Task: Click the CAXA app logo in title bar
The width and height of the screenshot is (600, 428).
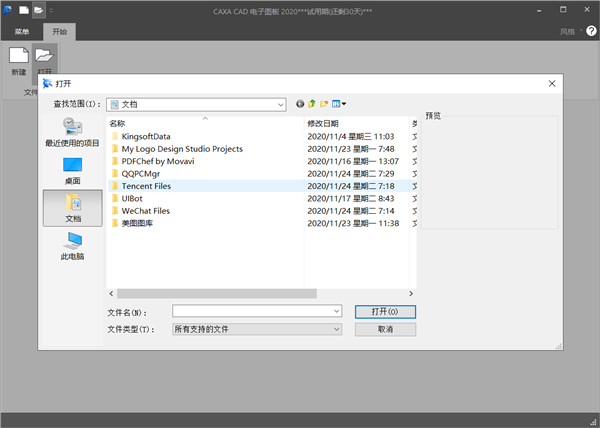Action: point(8,10)
